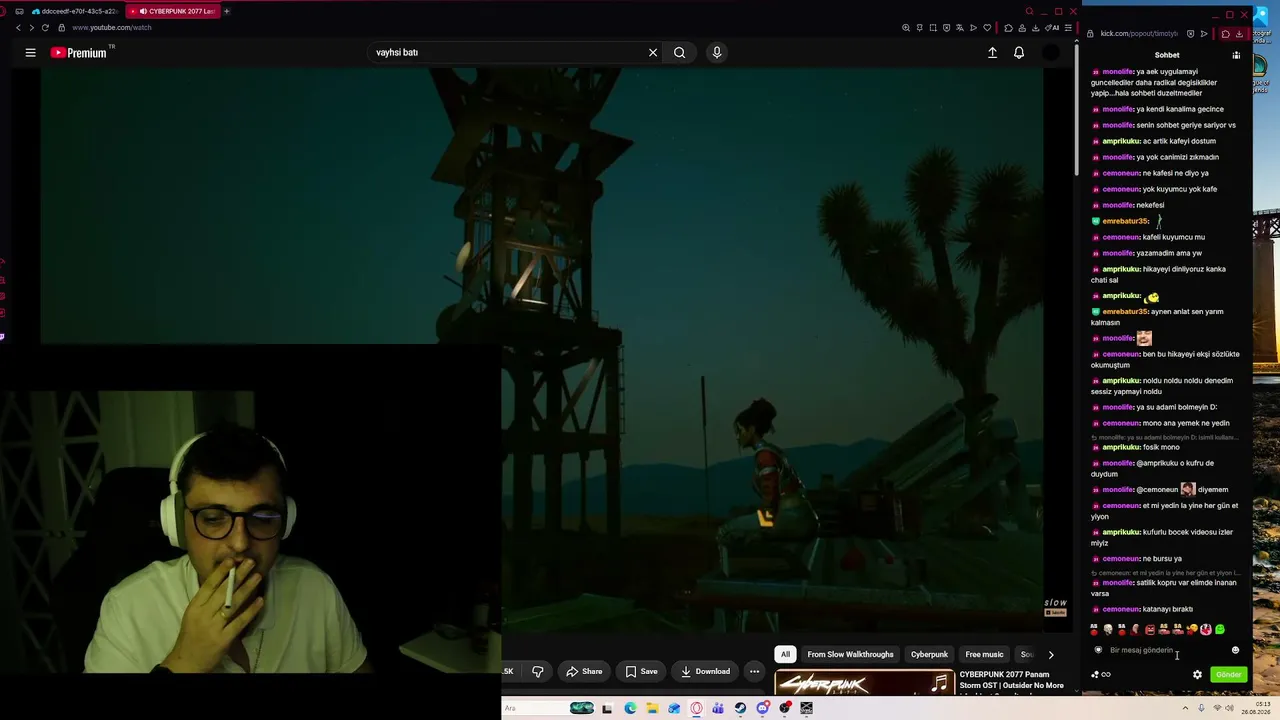Open YouTube notifications bell
Screen dimensions: 1280x720
(1019, 53)
